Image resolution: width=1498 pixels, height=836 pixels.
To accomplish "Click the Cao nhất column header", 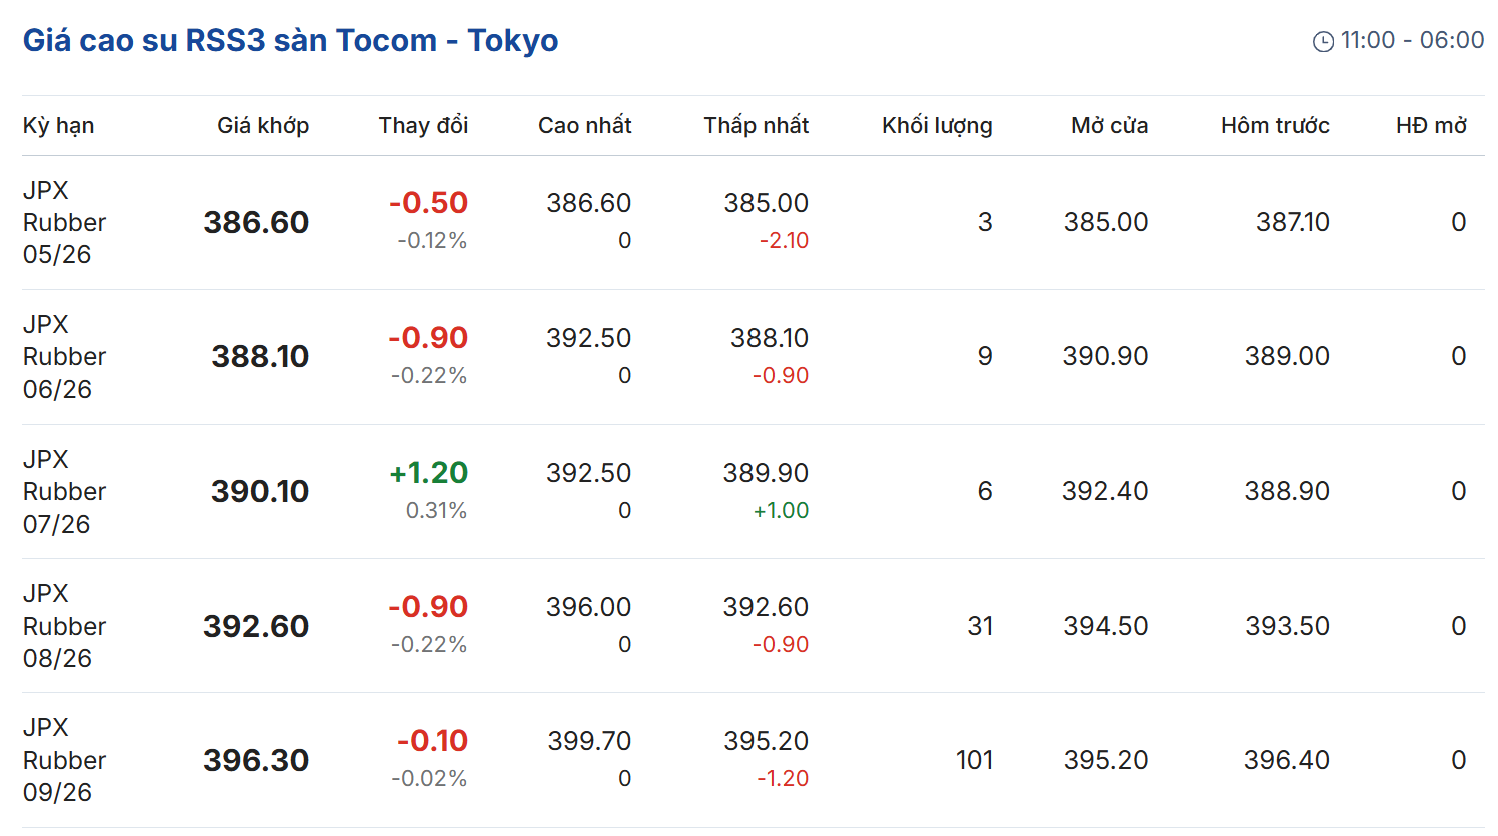I will [x=584, y=125].
